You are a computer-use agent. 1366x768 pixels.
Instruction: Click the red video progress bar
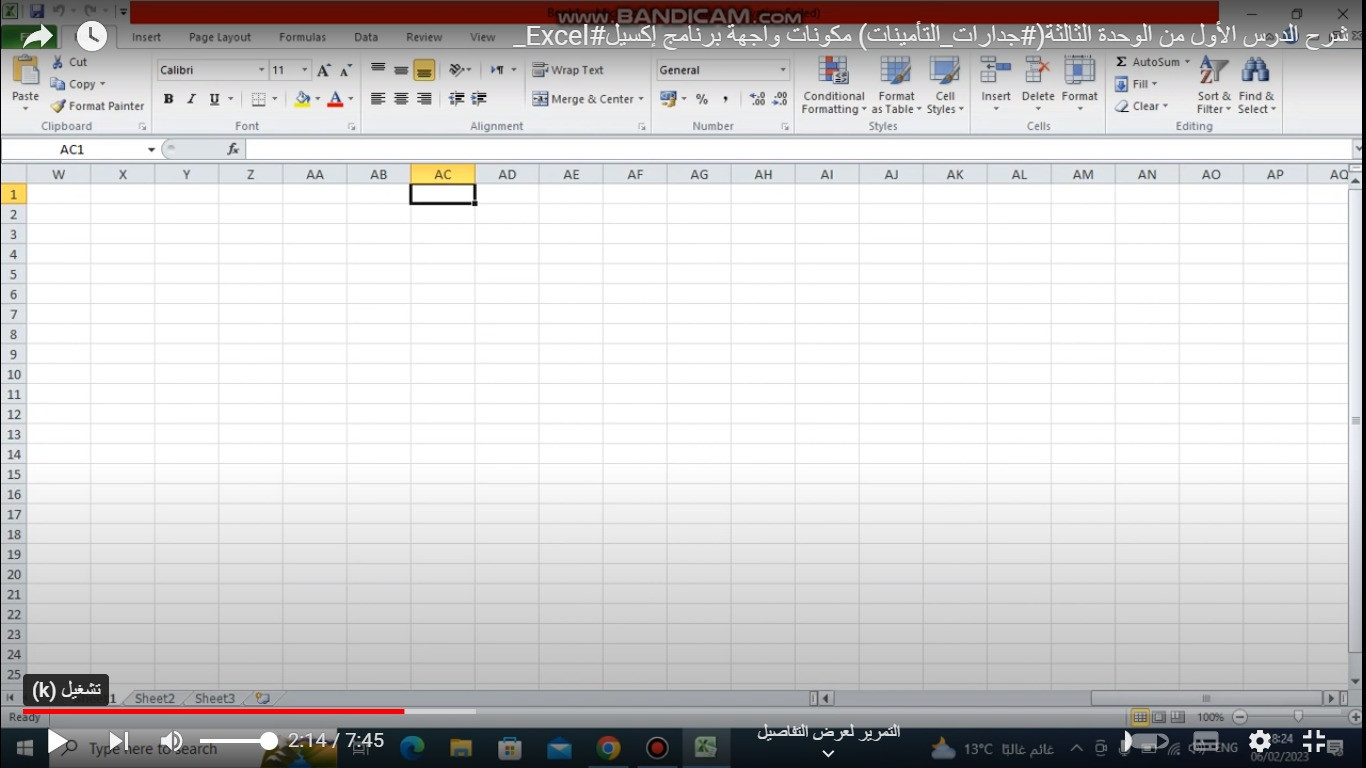(x=213, y=712)
